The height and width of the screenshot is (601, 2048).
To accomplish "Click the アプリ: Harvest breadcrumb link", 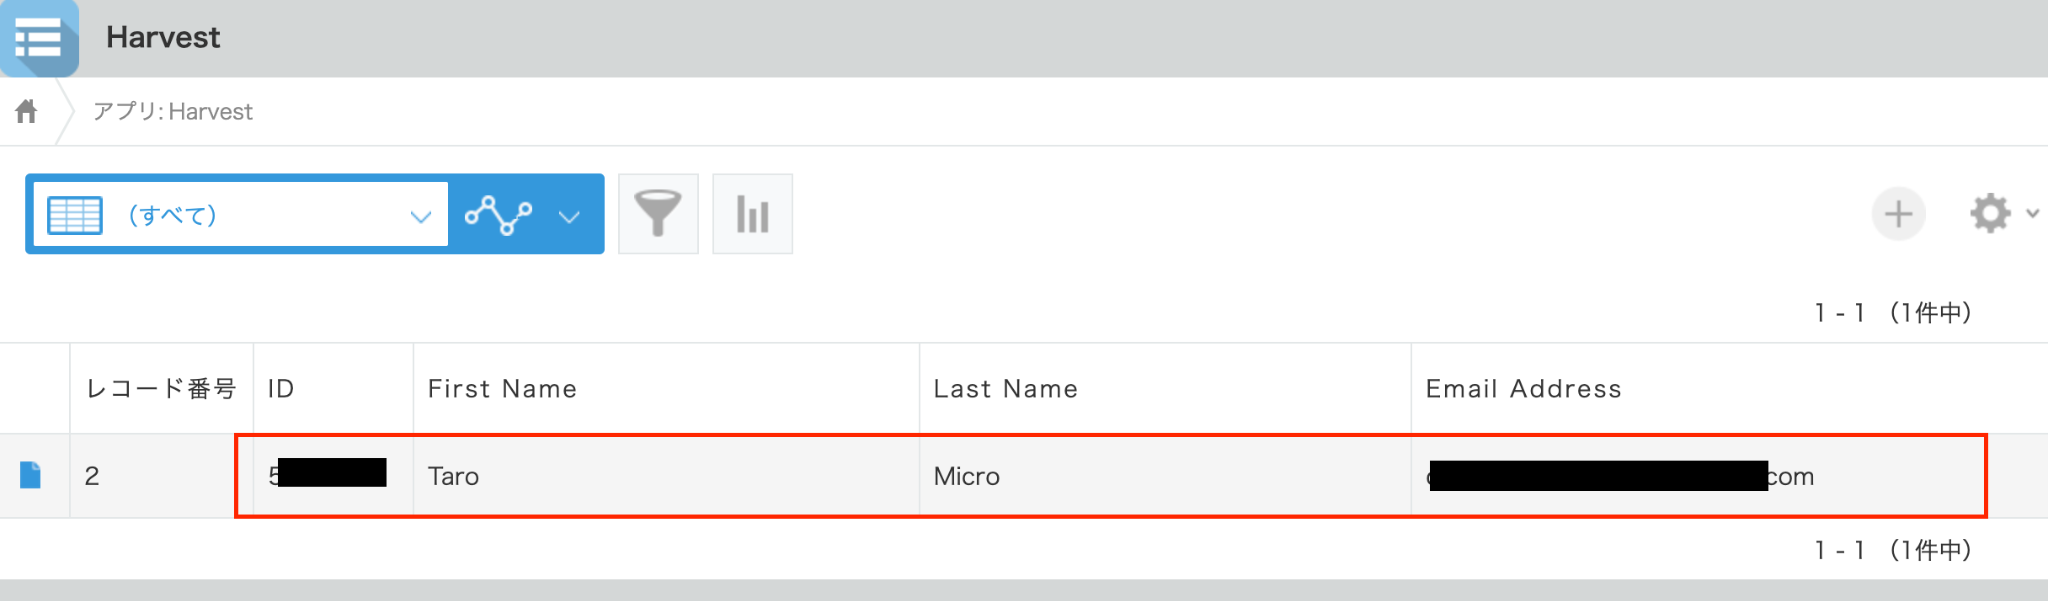I will coord(173,111).
